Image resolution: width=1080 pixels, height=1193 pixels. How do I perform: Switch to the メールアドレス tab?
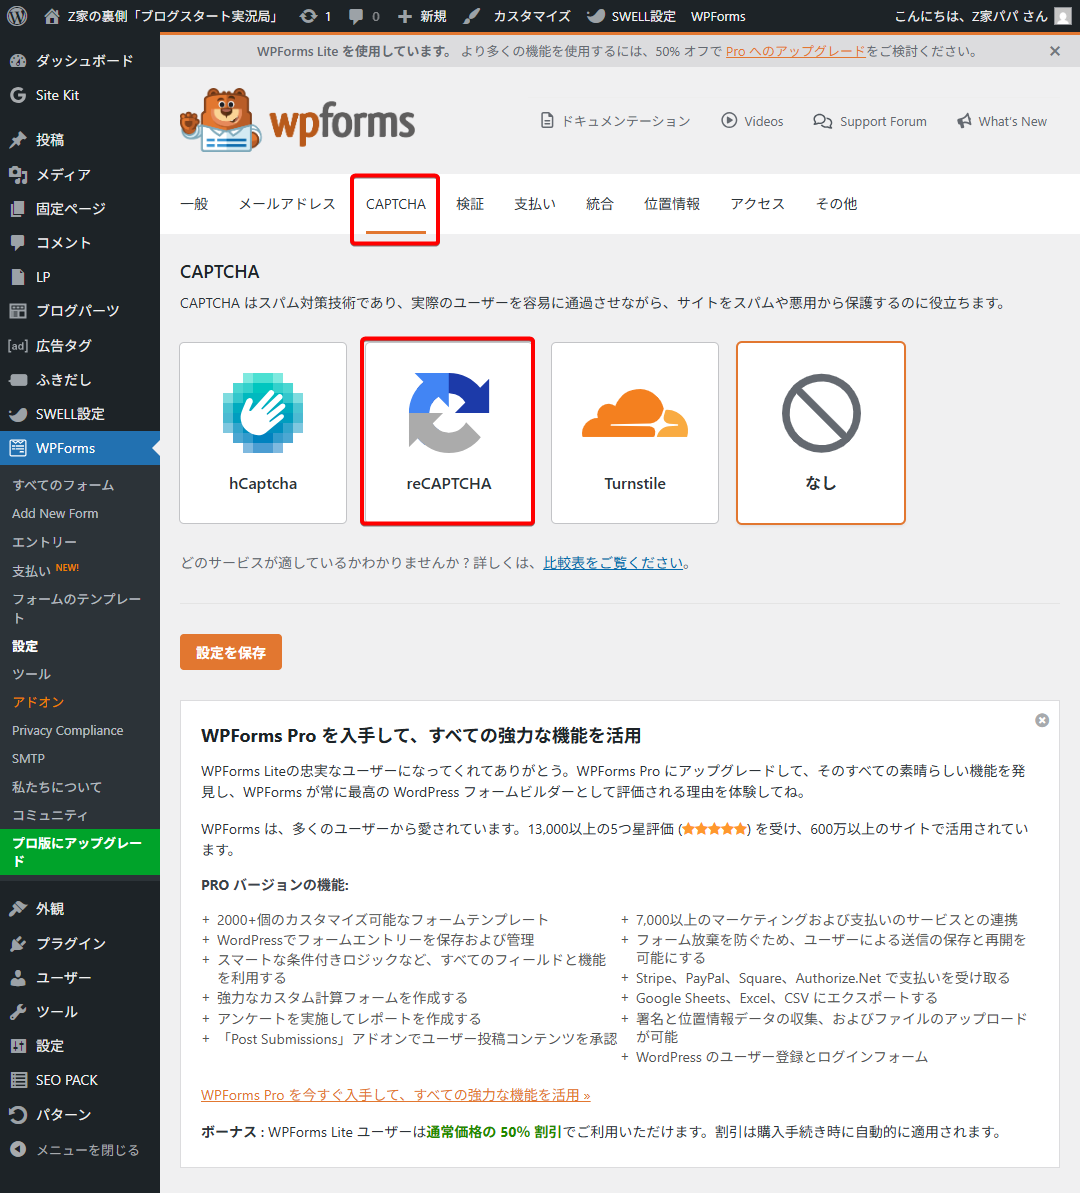(x=287, y=204)
